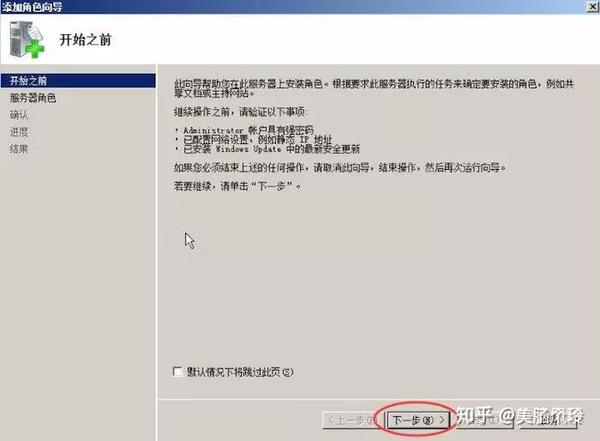Click the paragraph about cancelling this wizard
The image size is (600, 441).
tap(340, 168)
